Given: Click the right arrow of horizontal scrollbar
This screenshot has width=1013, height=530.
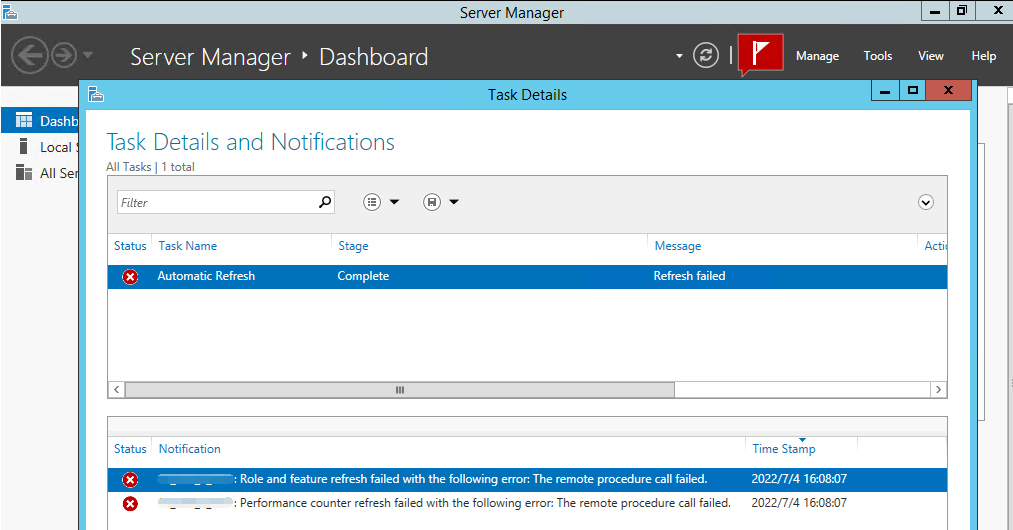Looking at the screenshot, I should click(x=939, y=390).
